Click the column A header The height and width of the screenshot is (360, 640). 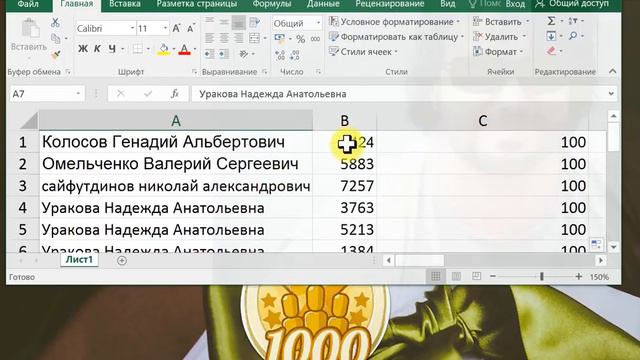tap(176, 120)
